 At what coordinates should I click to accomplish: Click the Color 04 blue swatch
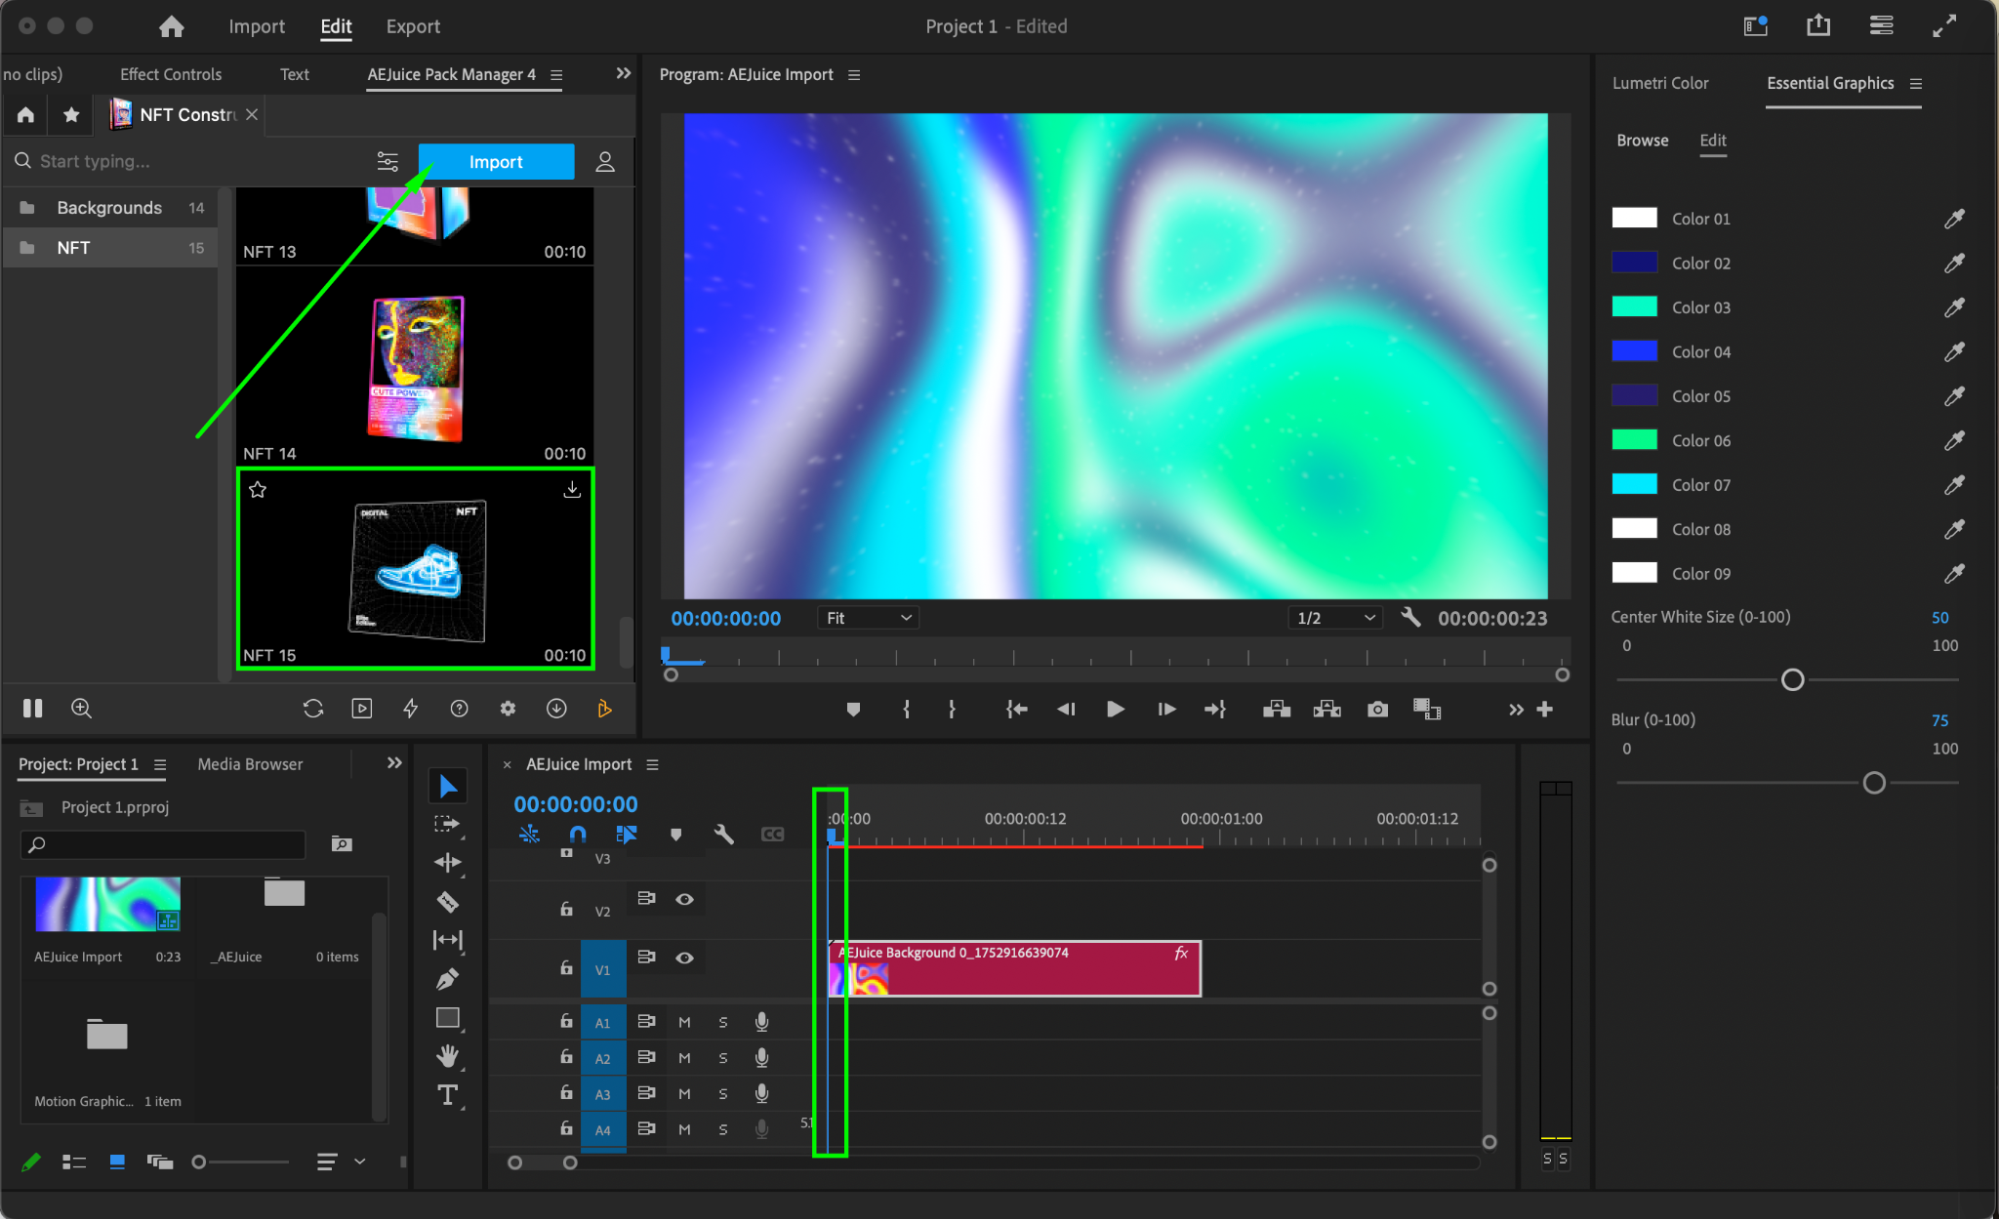1634,352
